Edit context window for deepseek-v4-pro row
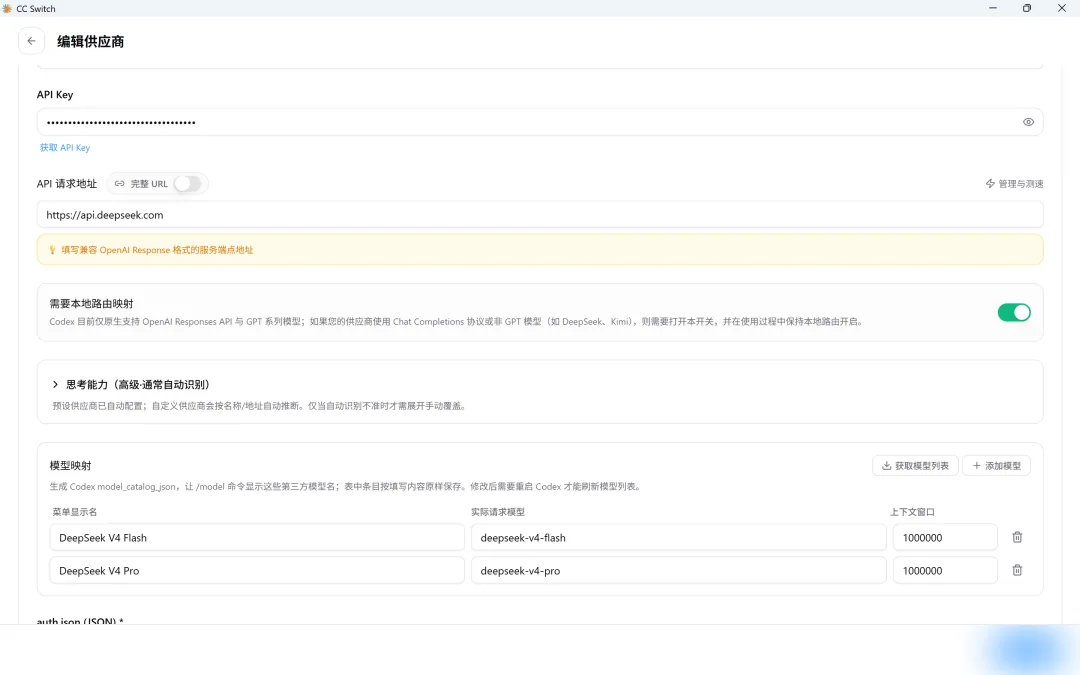The width and height of the screenshot is (1080, 675). click(945, 570)
